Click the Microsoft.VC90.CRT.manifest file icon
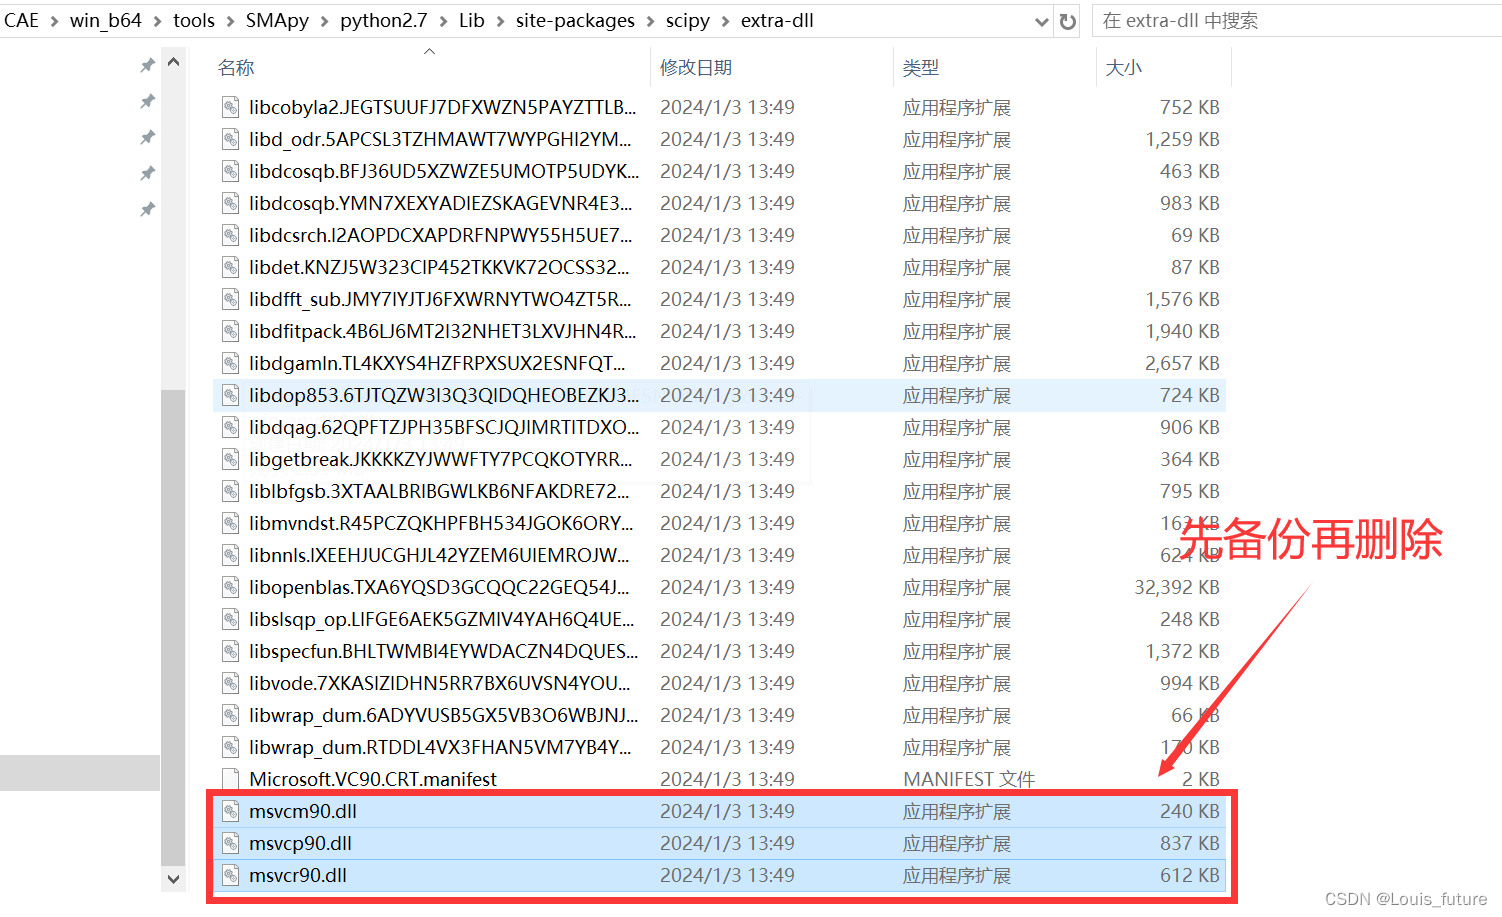This screenshot has width=1502, height=917. tap(231, 779)
